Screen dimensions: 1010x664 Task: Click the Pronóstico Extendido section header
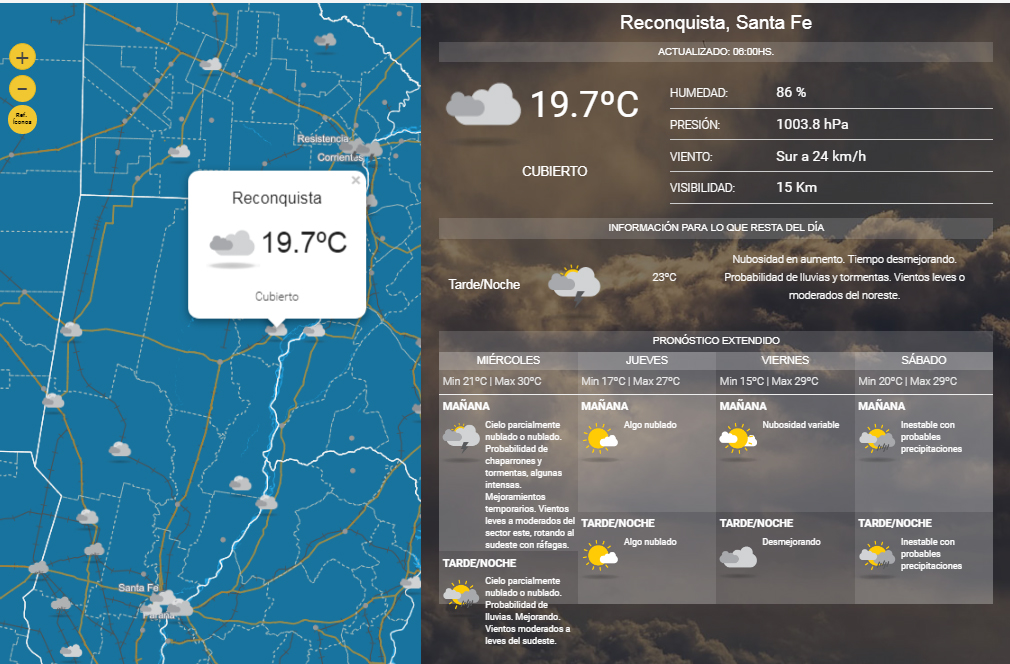tap(715, 341)
